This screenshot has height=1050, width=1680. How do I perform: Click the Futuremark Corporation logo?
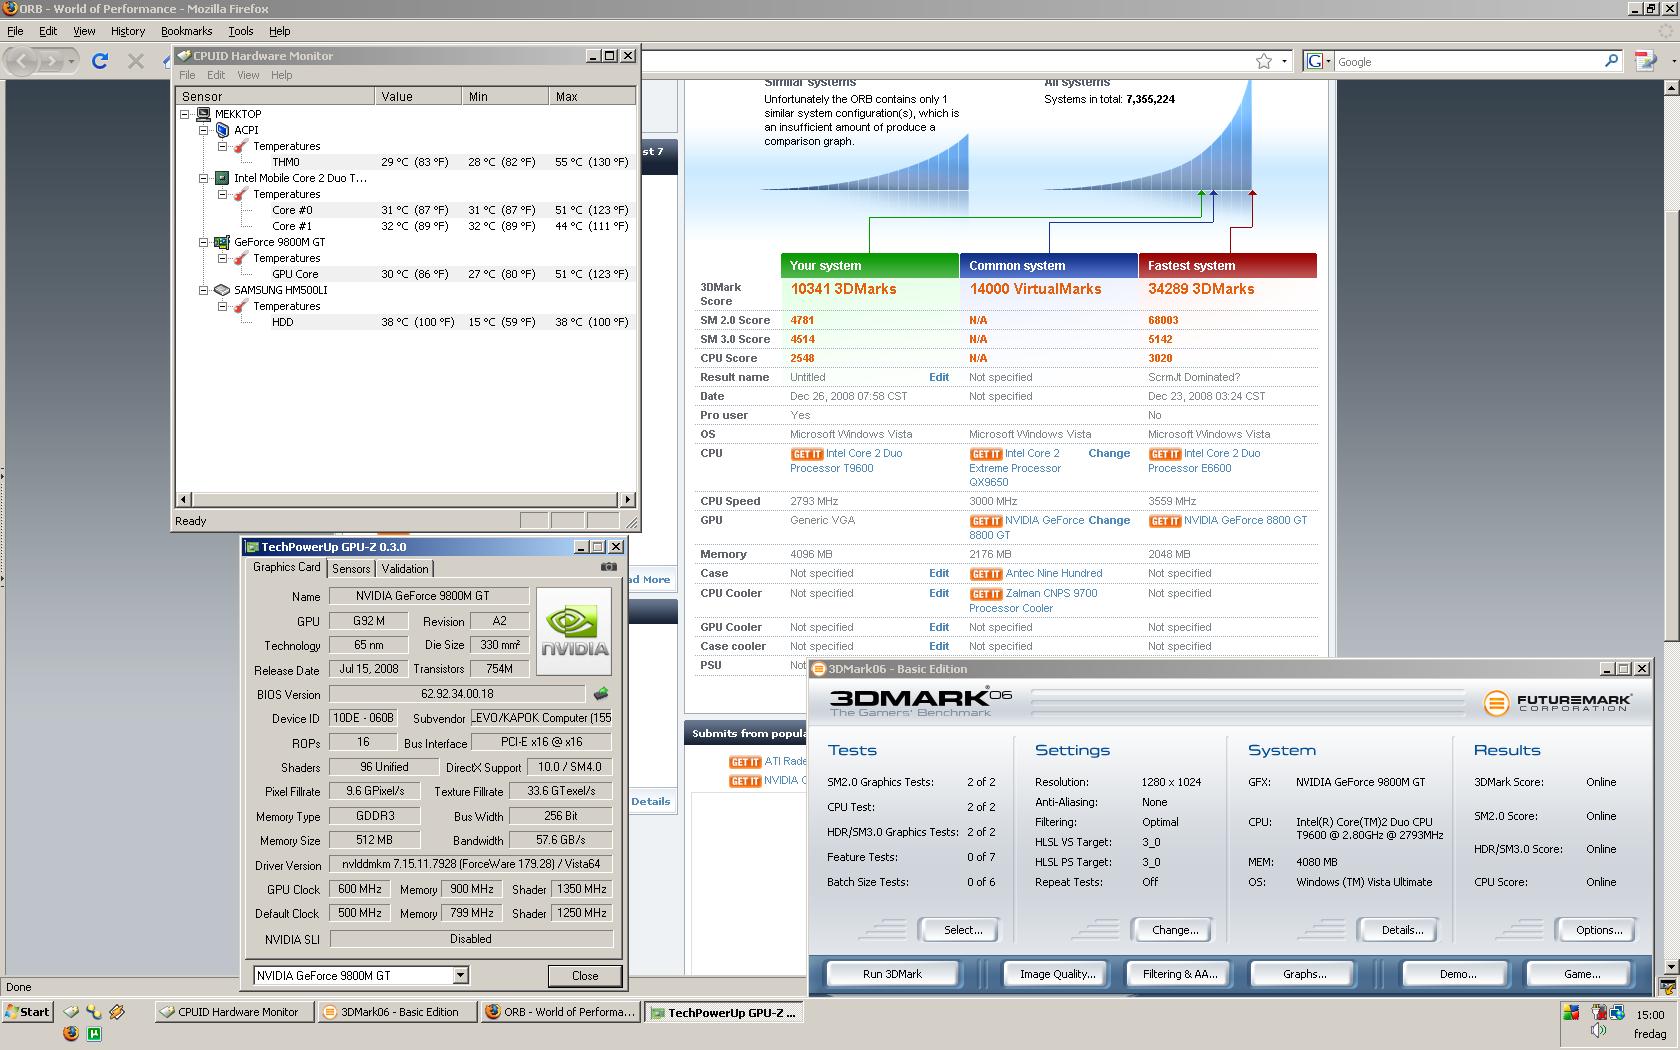point(1558,703)
